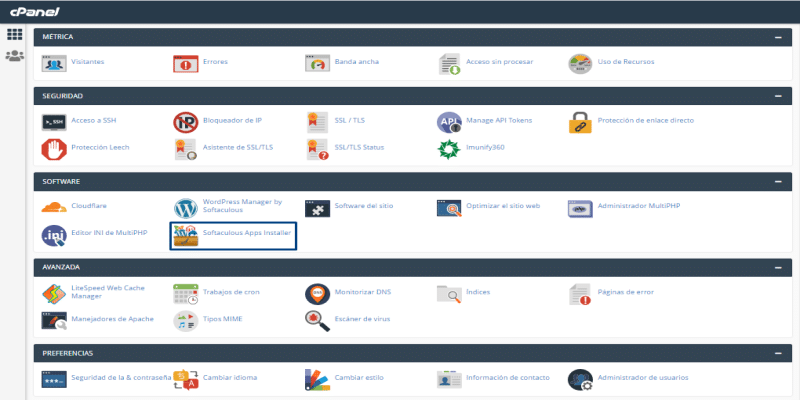Image resolution: width=800 pixels, height=400 pixels.
Task: Open the Visitantes link
Action: click(88, 62)
